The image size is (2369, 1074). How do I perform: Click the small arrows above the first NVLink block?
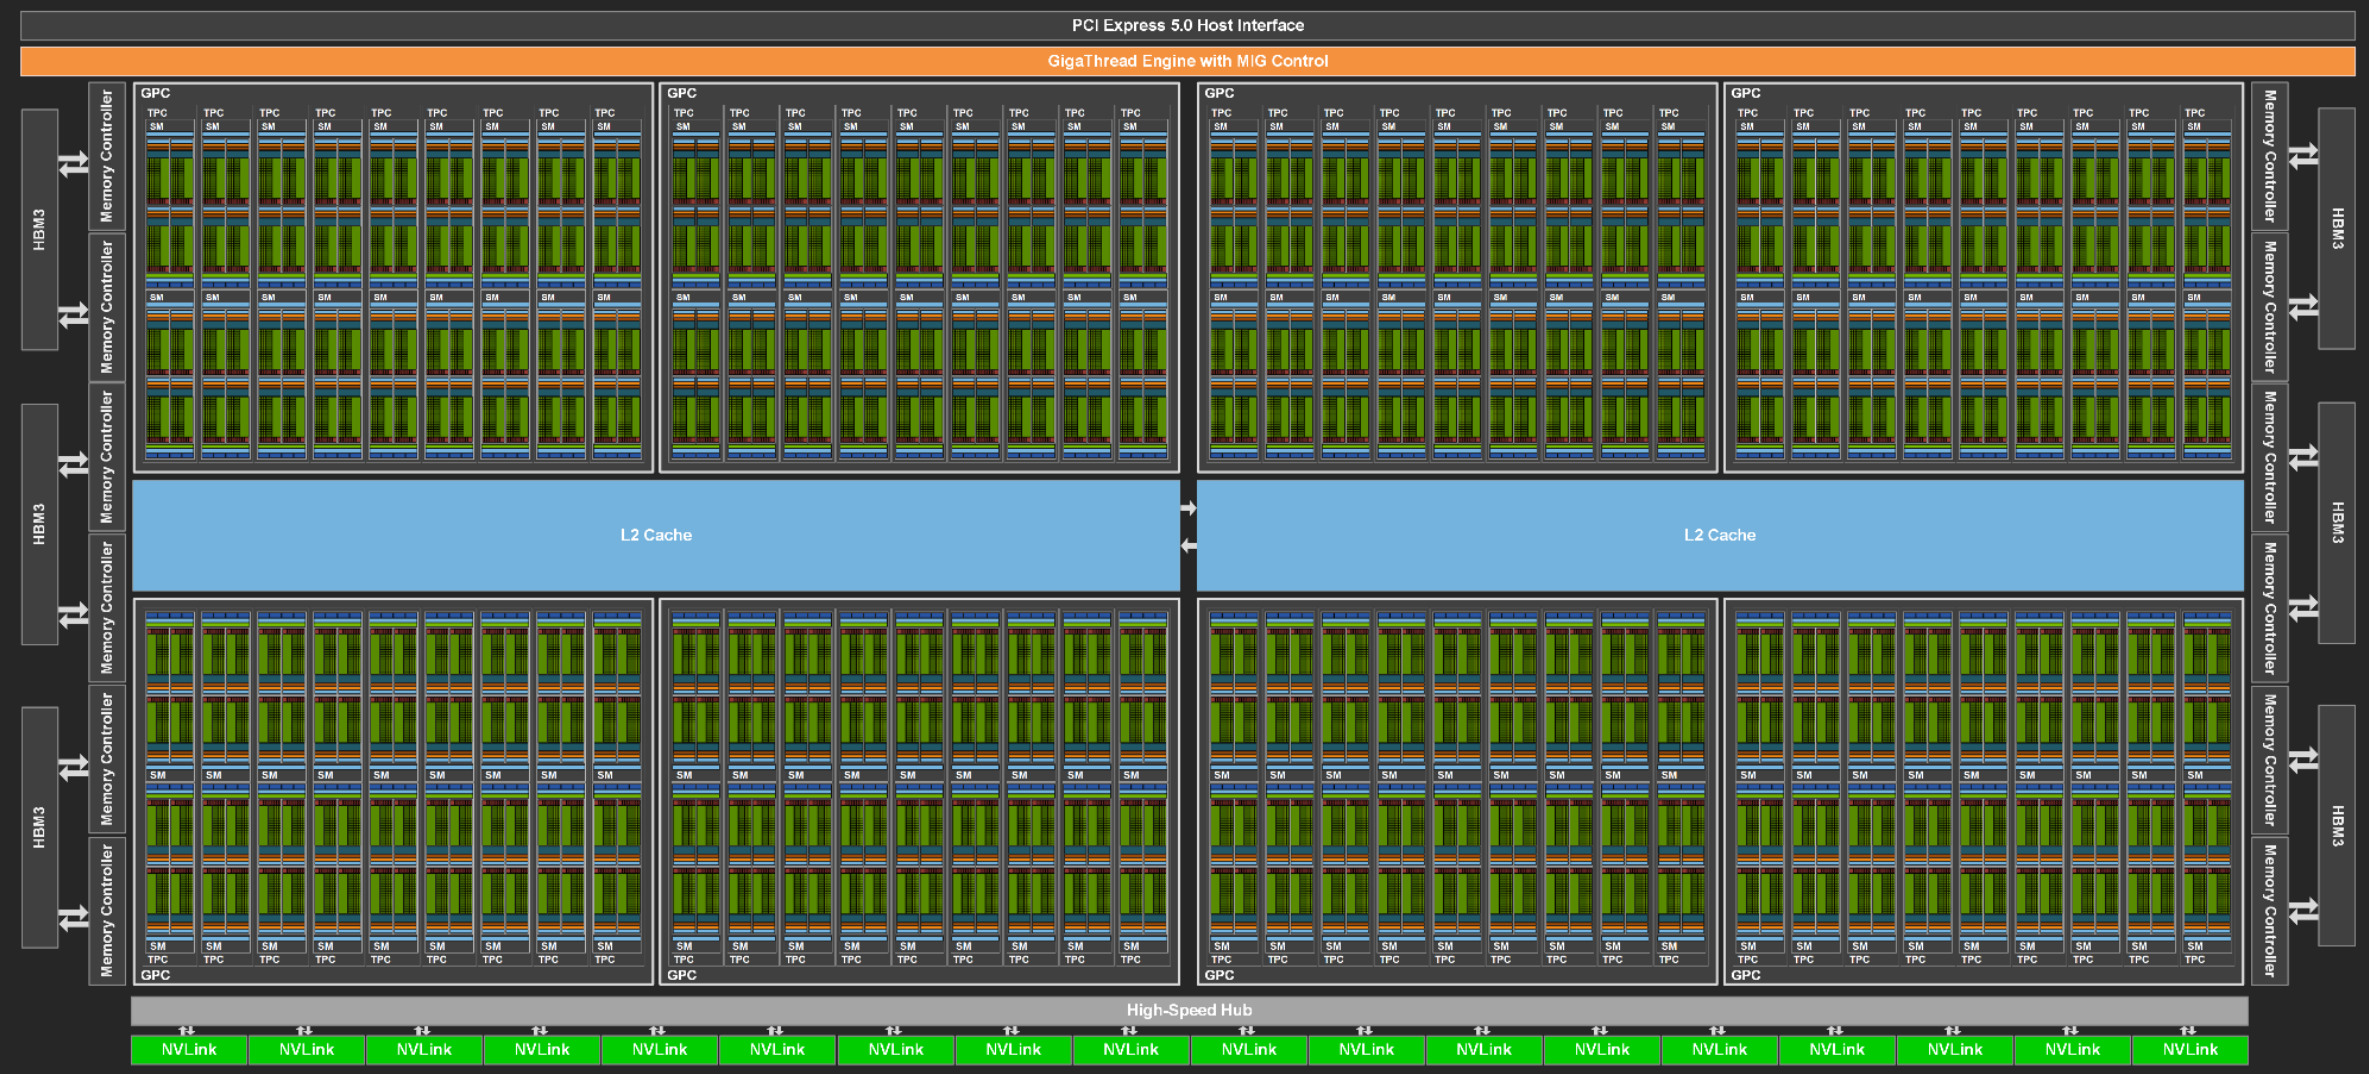pos(187,1030)
